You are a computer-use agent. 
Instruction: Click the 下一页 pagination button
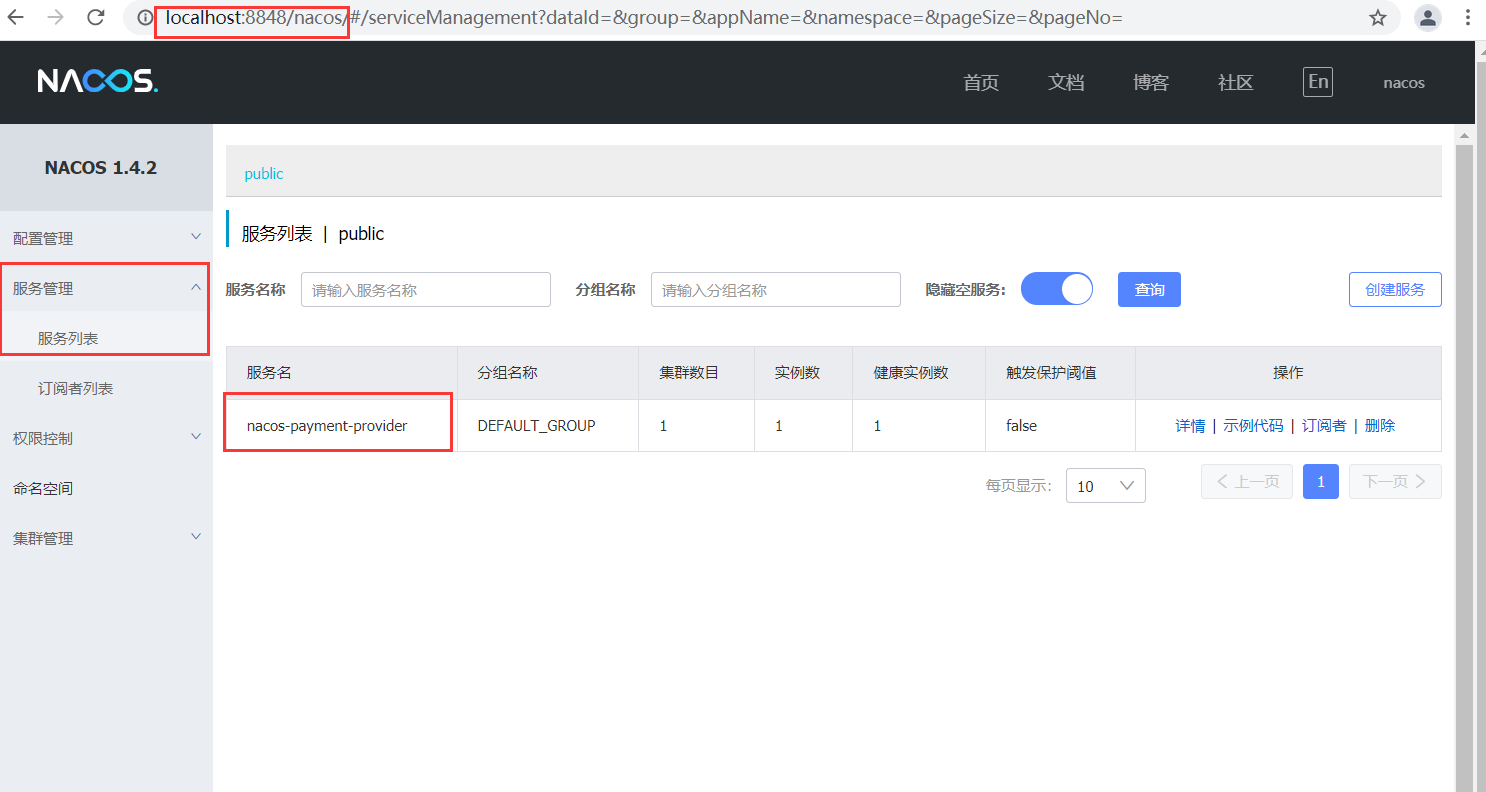pos(1395,481)
